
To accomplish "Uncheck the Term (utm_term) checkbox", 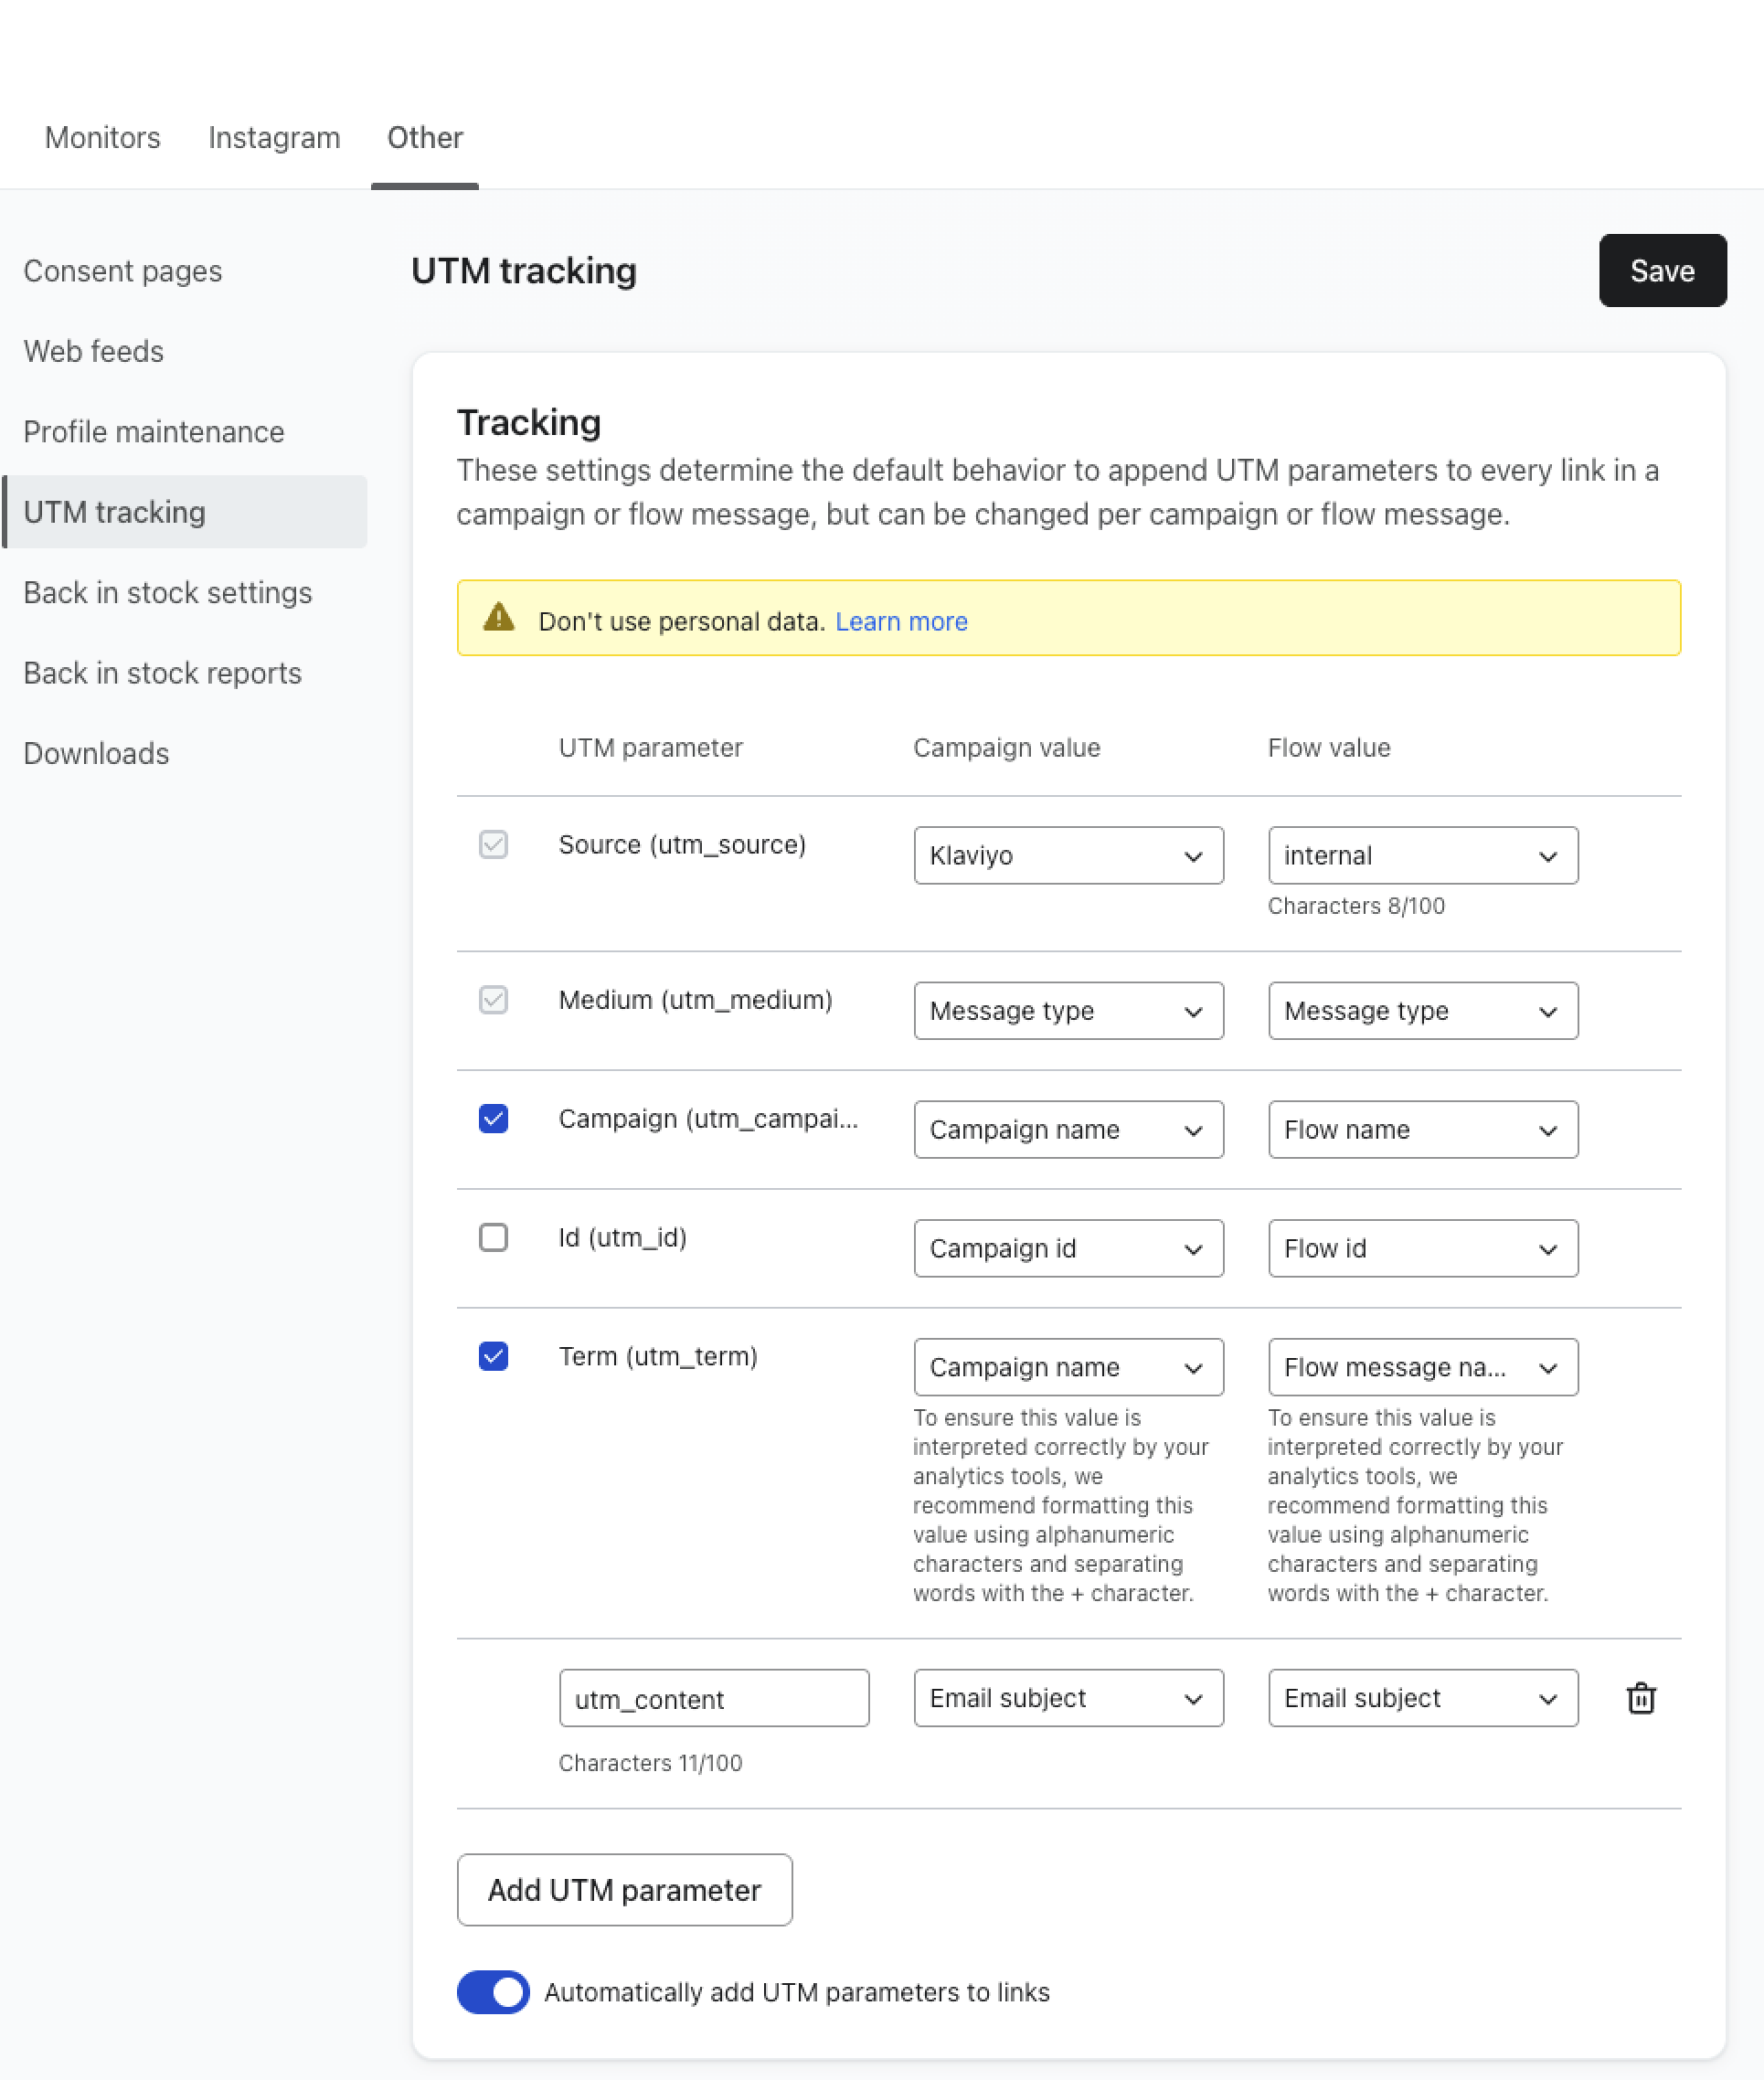I will coord(493,1356).
